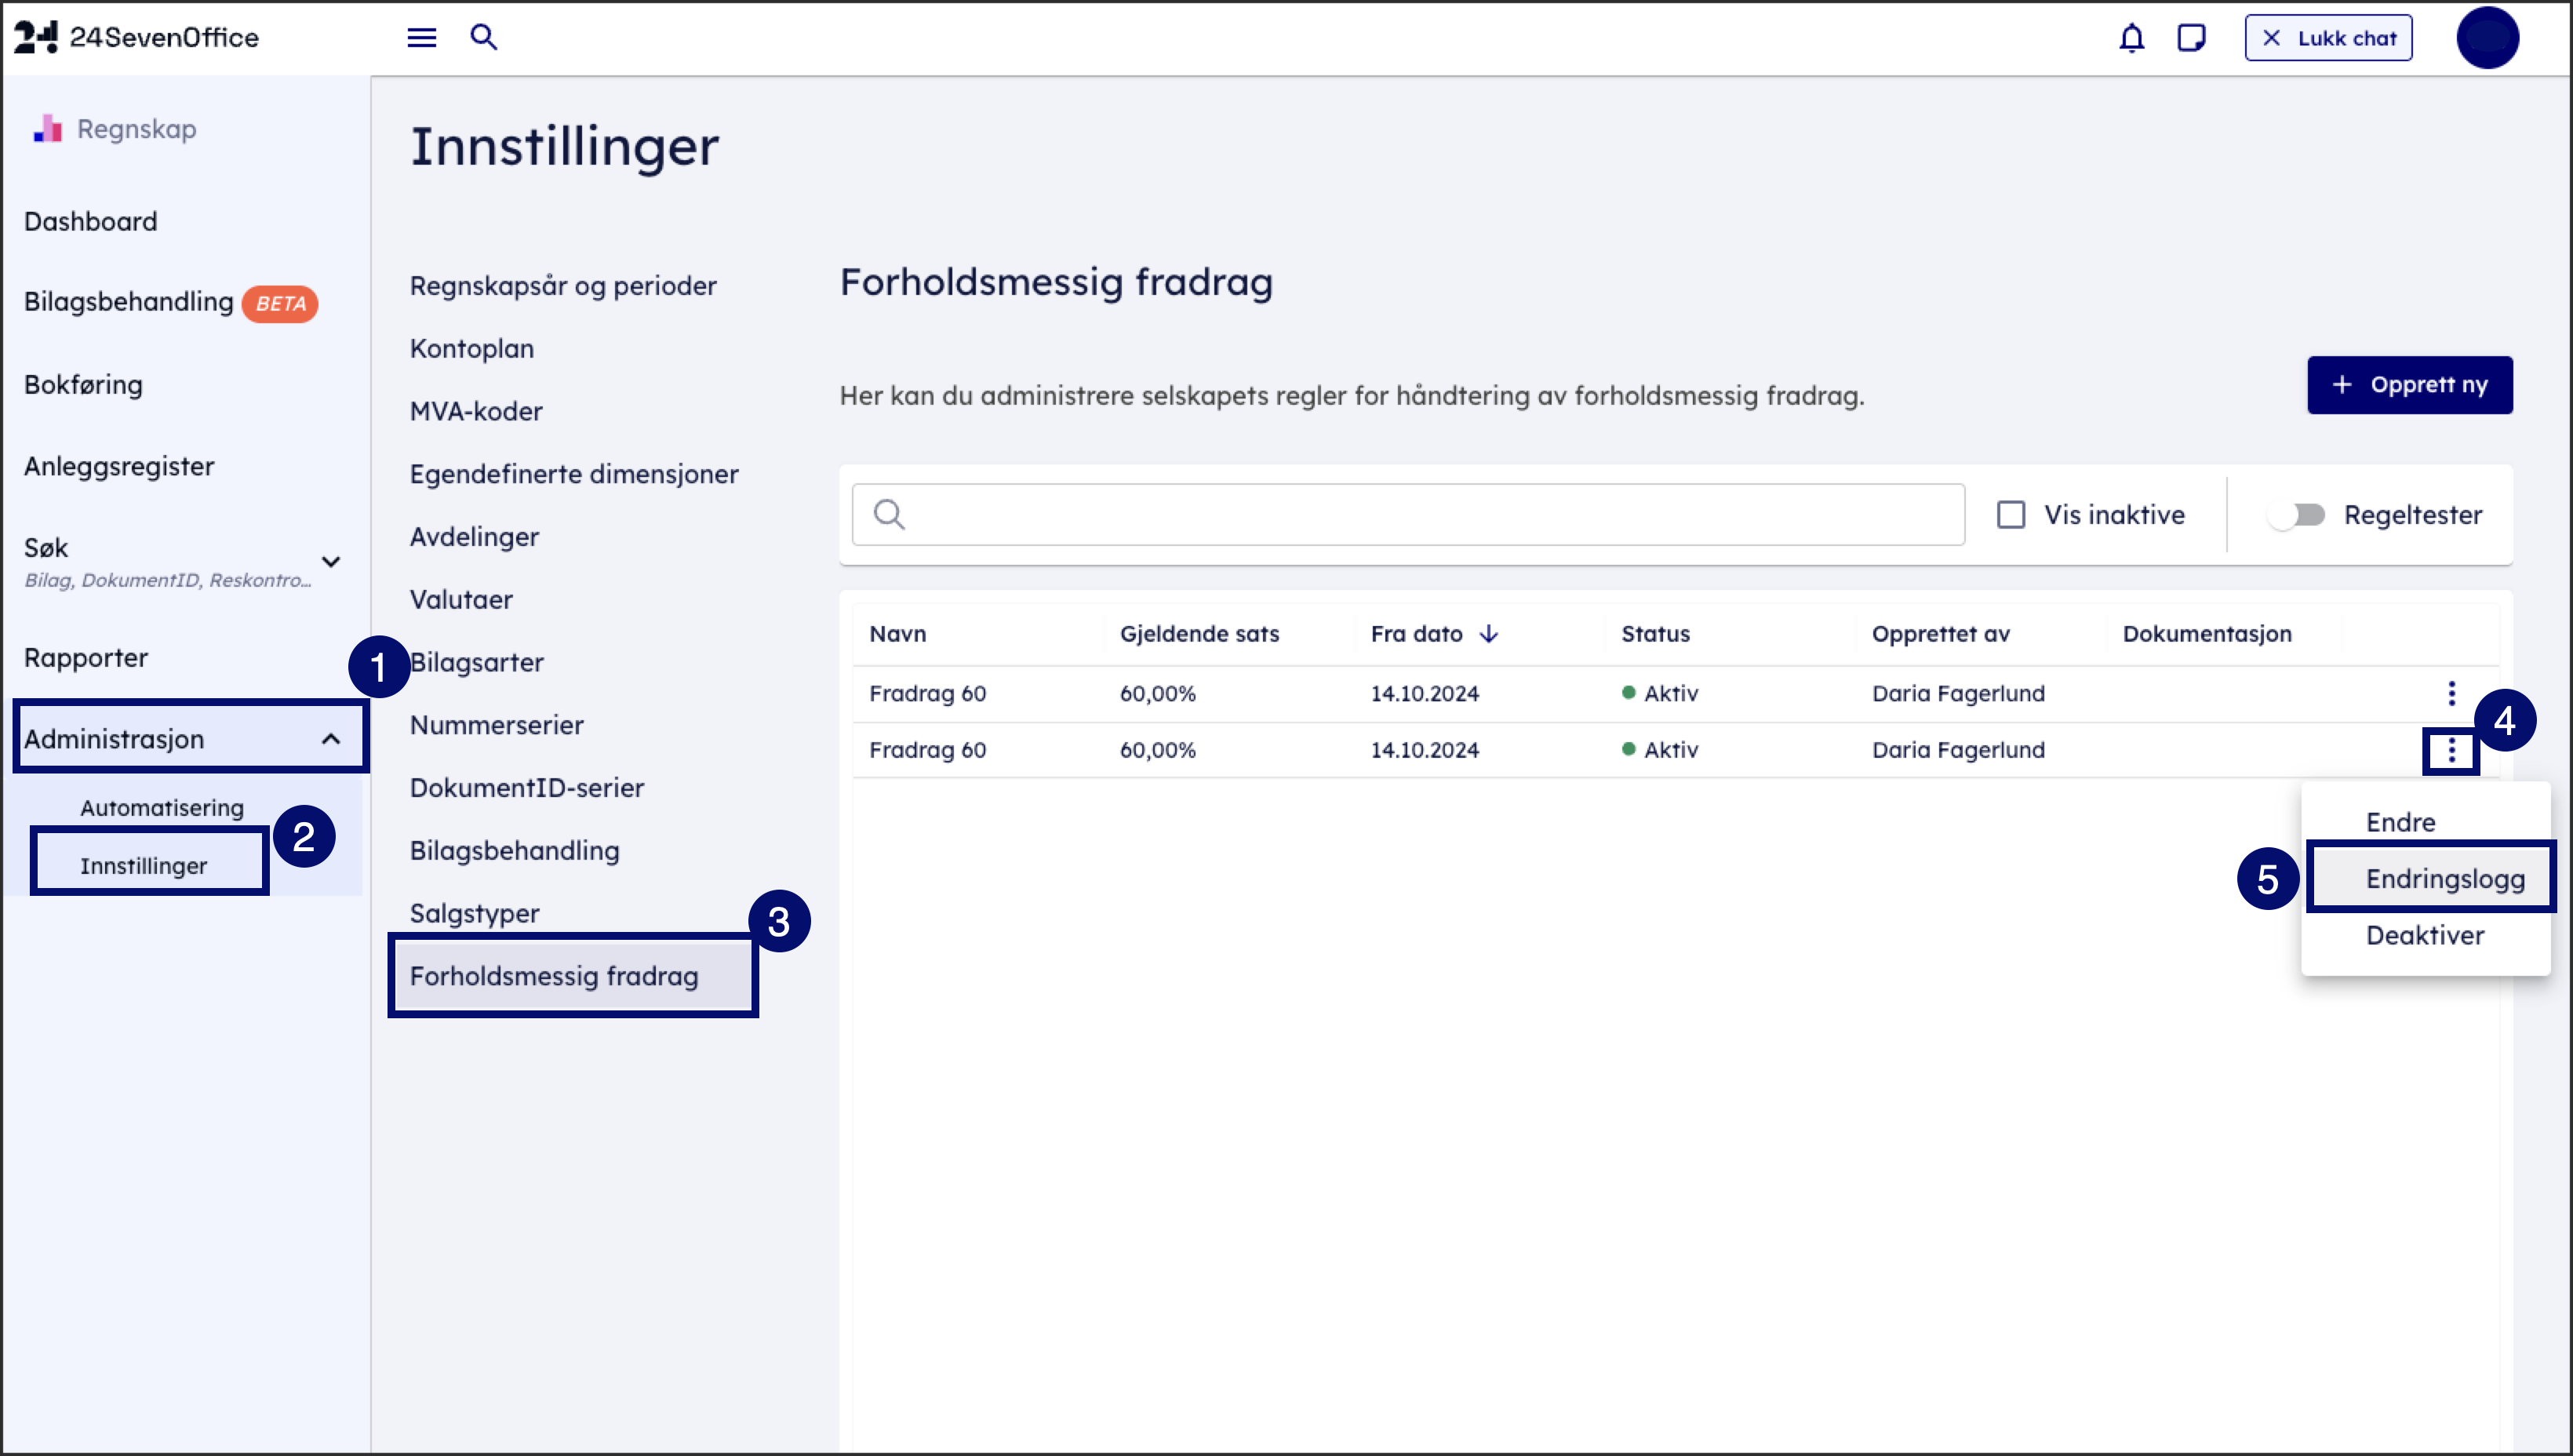2573x1456 pixels.
Task: Click the user avatar circle
Action: (x=2487, y=38)
